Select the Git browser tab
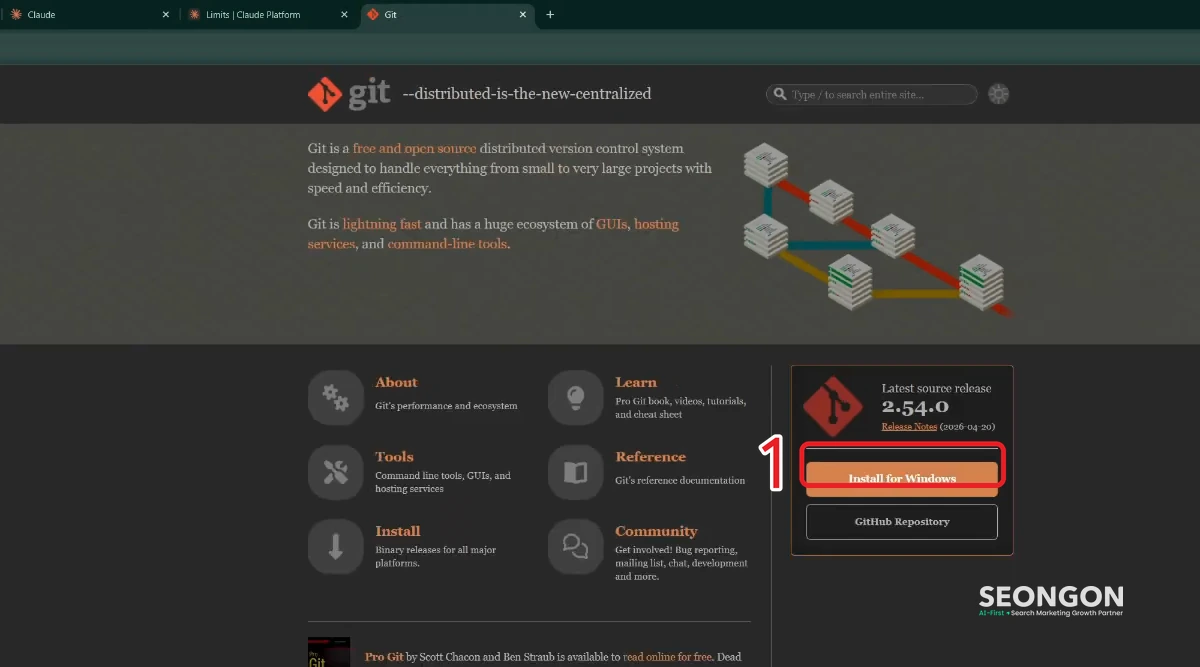The image size is (1200, 667). tap(447, 15)
